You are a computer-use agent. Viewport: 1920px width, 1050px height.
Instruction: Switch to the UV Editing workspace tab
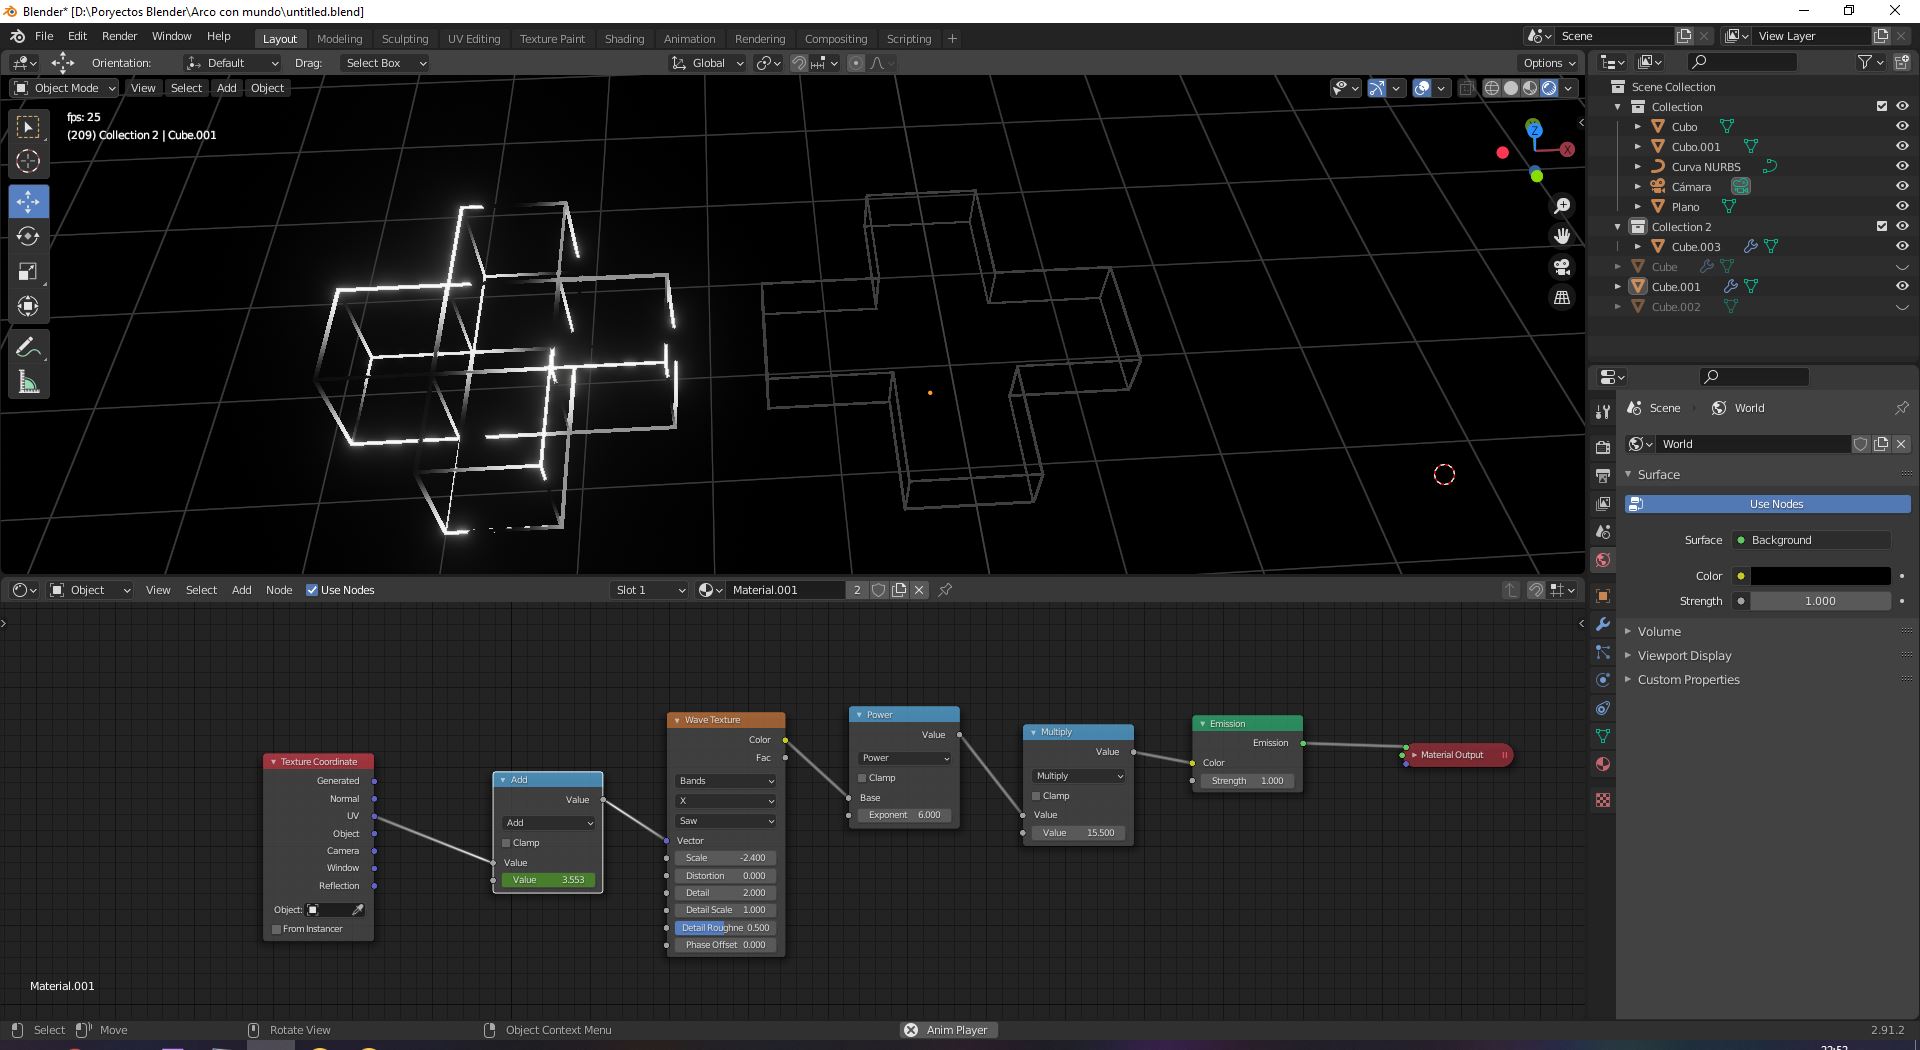474,39
